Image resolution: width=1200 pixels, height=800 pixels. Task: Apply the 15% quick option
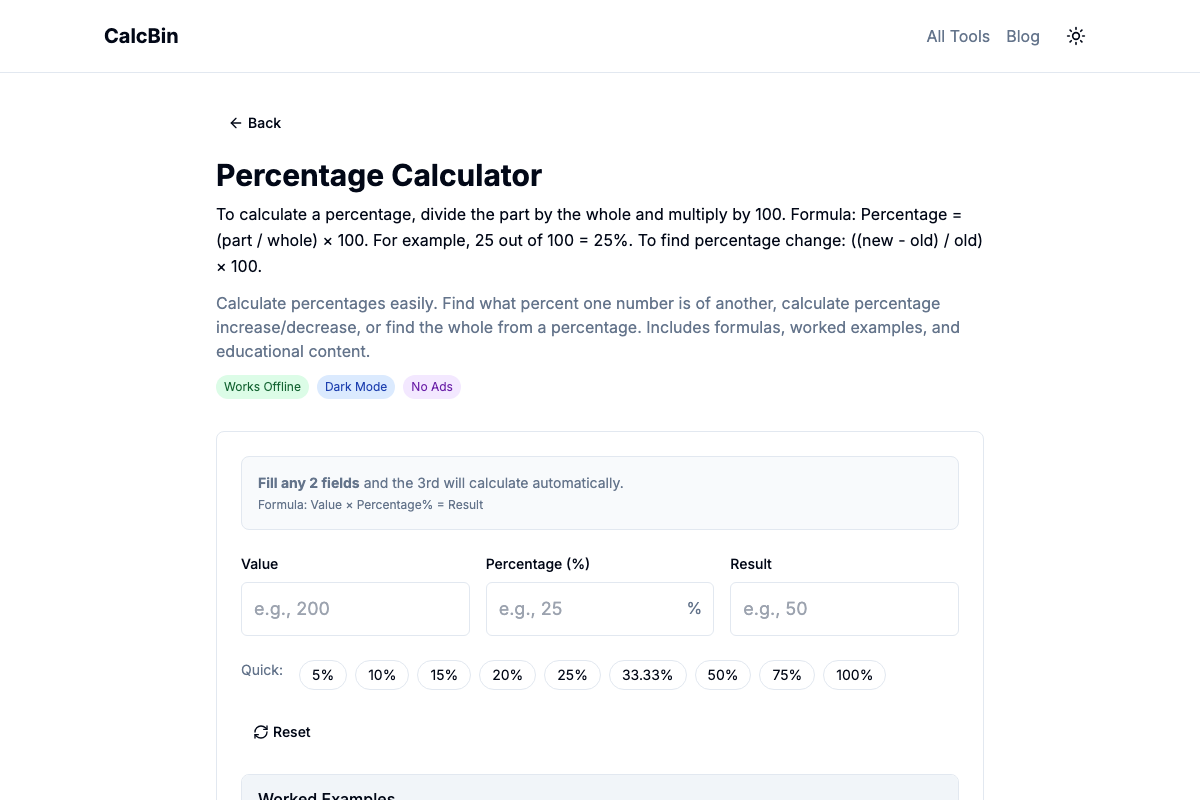444,675
